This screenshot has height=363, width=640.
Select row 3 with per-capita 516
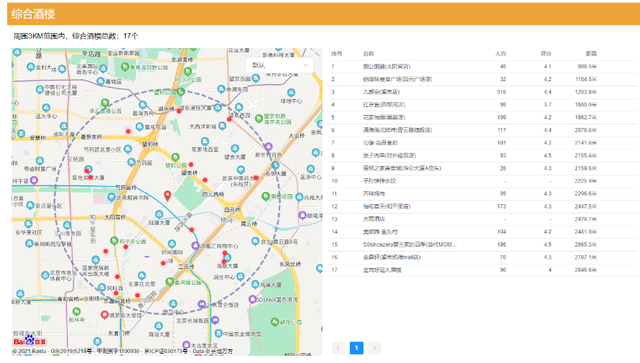482,92
